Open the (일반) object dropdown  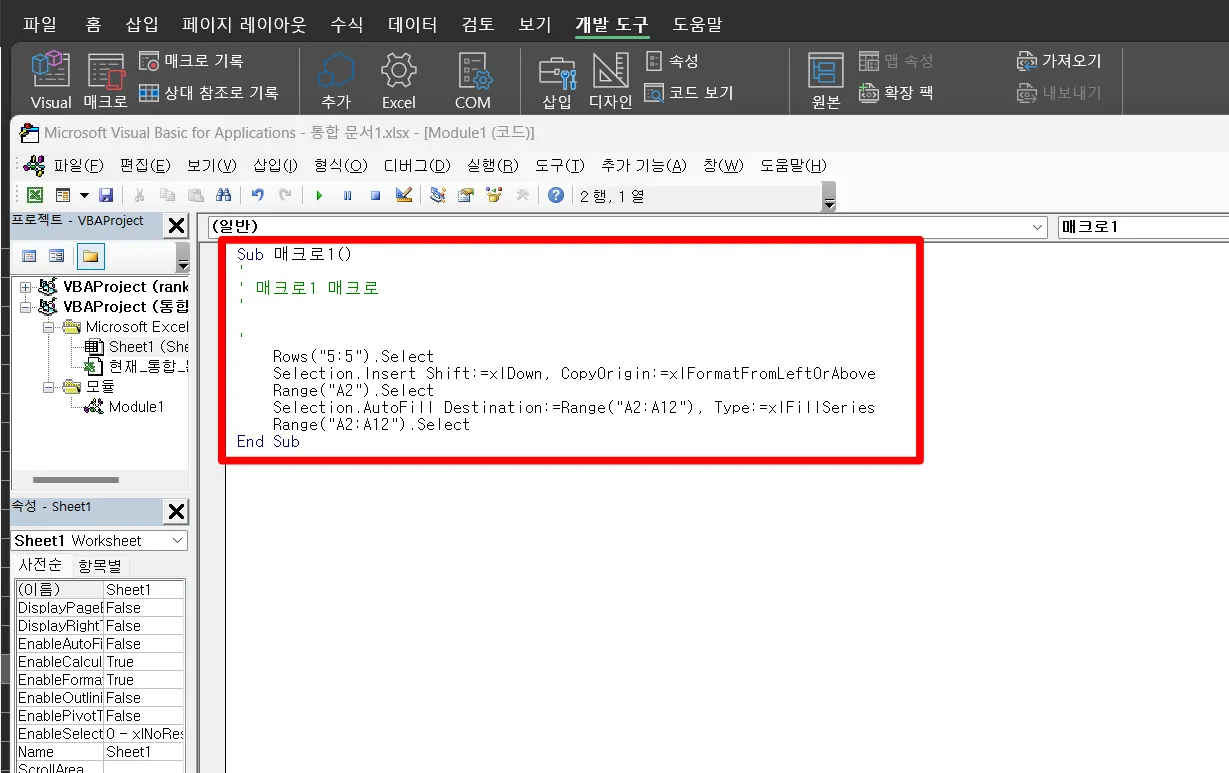(x=1038, y=227)
